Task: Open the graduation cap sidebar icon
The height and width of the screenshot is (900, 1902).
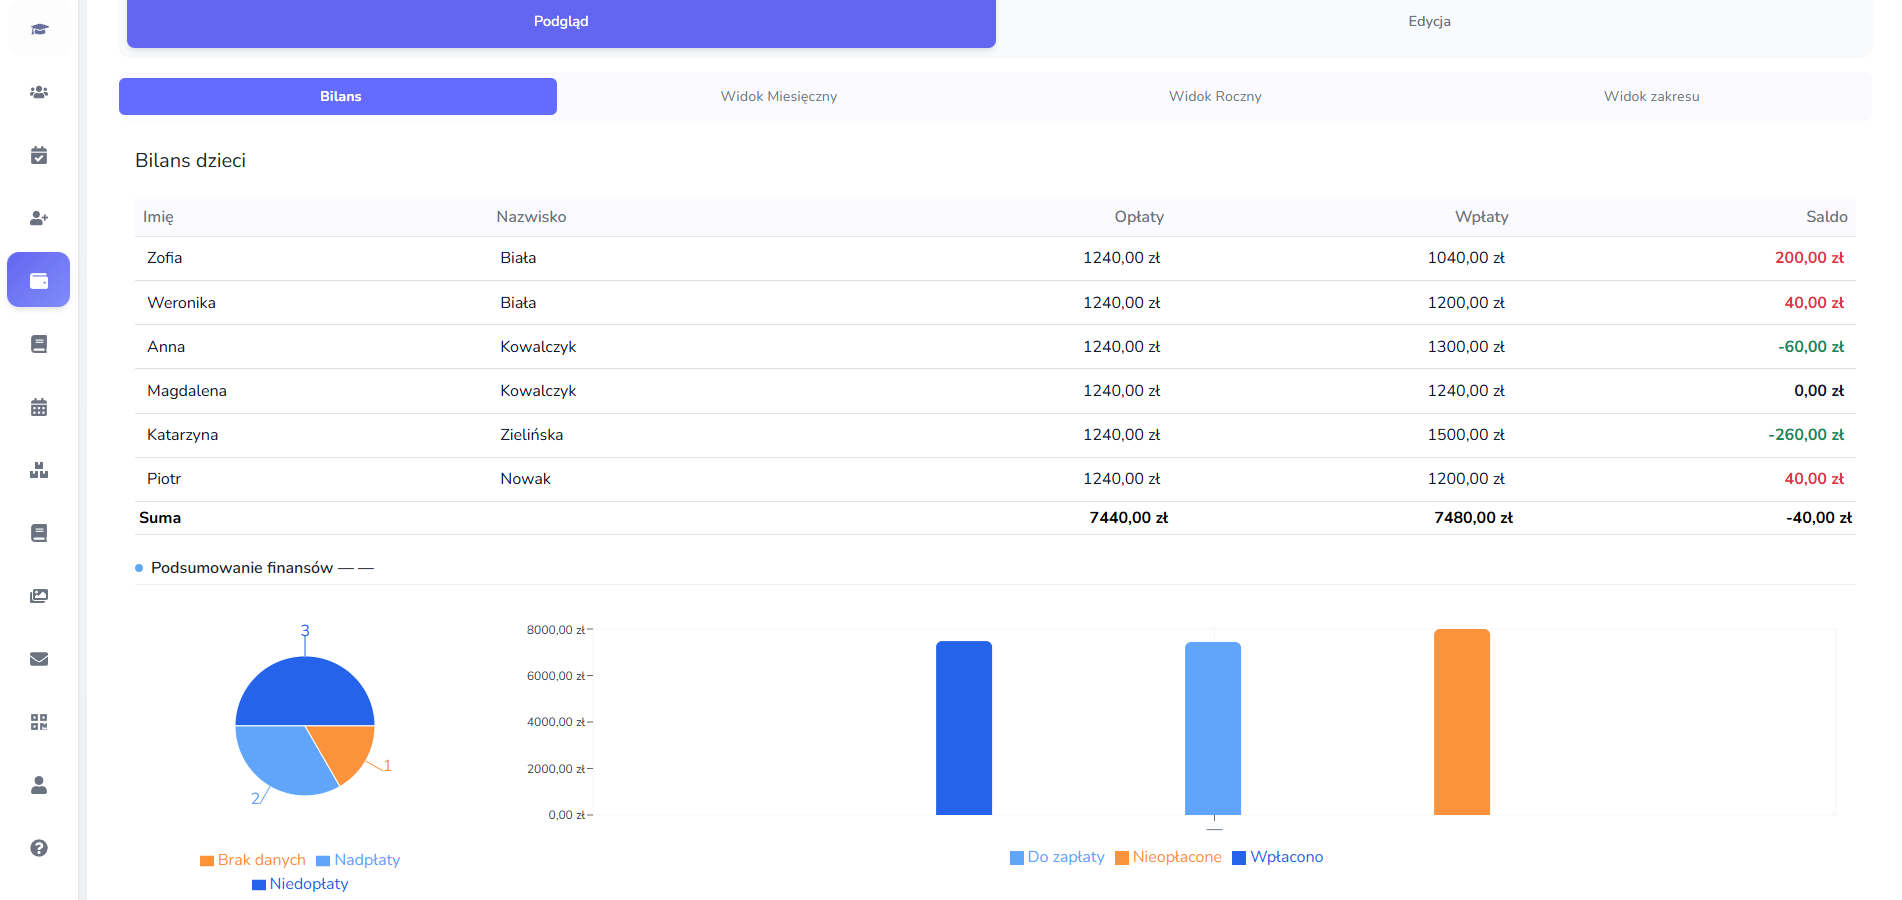Action: coord(39,29)
